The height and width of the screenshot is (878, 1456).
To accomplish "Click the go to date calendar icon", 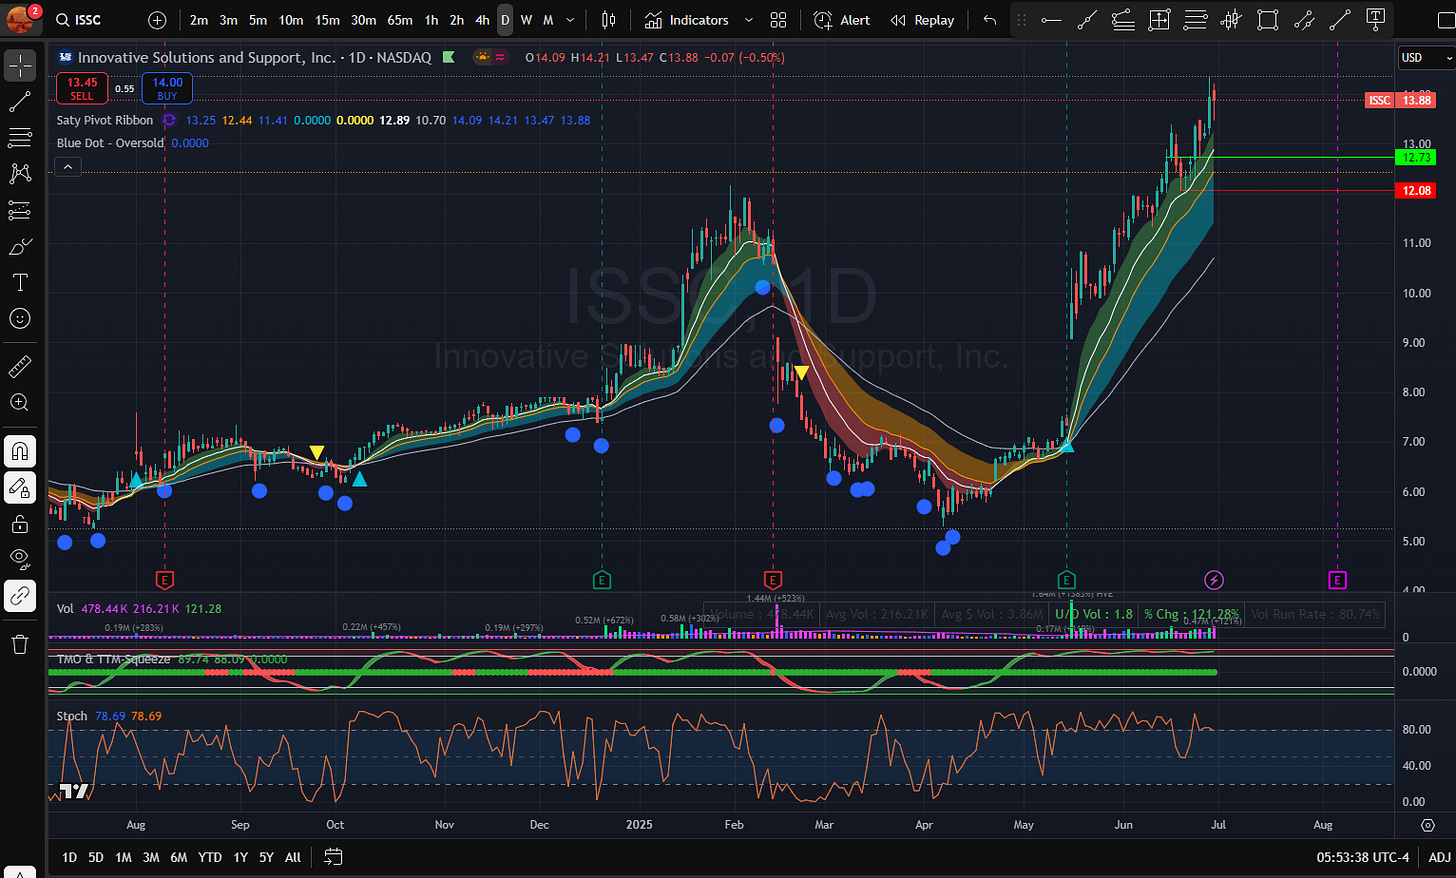I will coord(333,857).
